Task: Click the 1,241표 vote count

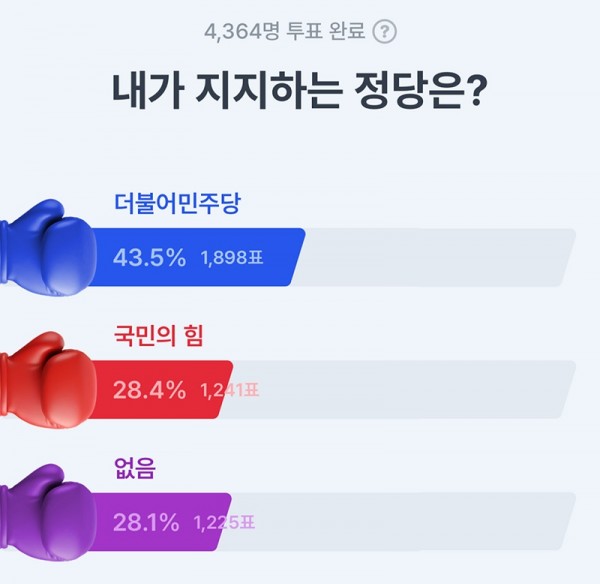Action: (x=230, y=390)
